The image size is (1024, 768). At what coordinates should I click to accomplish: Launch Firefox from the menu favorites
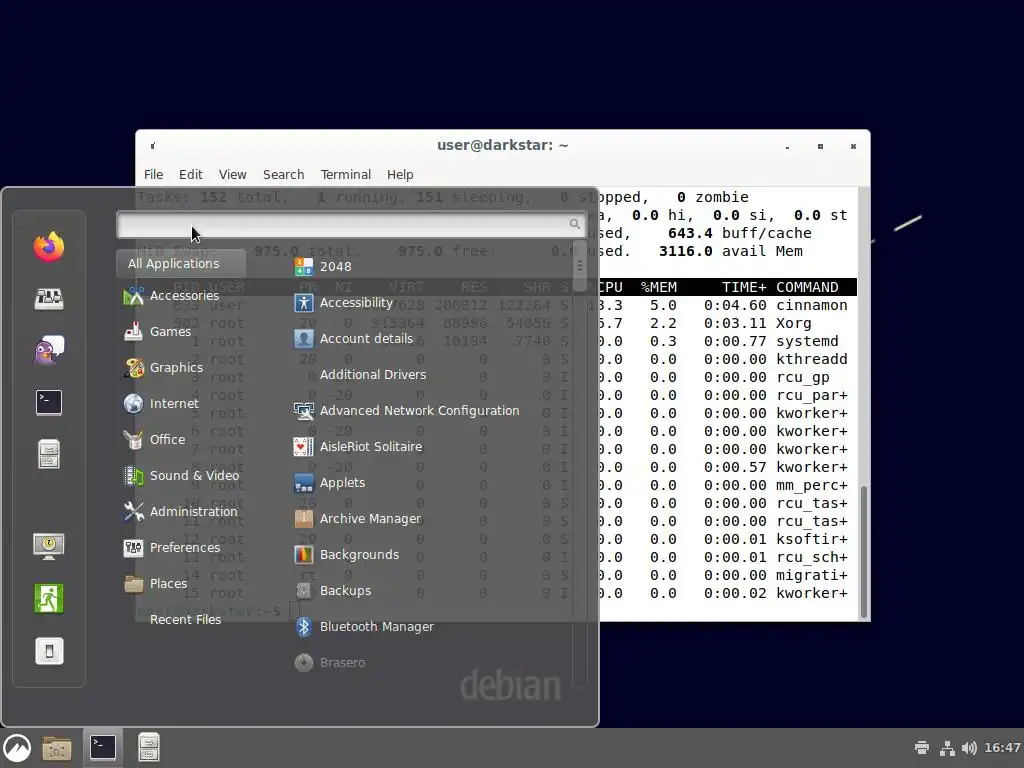(x=49, y=247)
